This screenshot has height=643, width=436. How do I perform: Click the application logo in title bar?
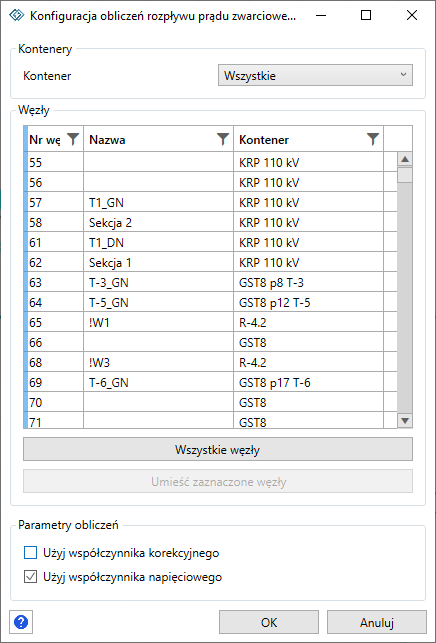17,16
